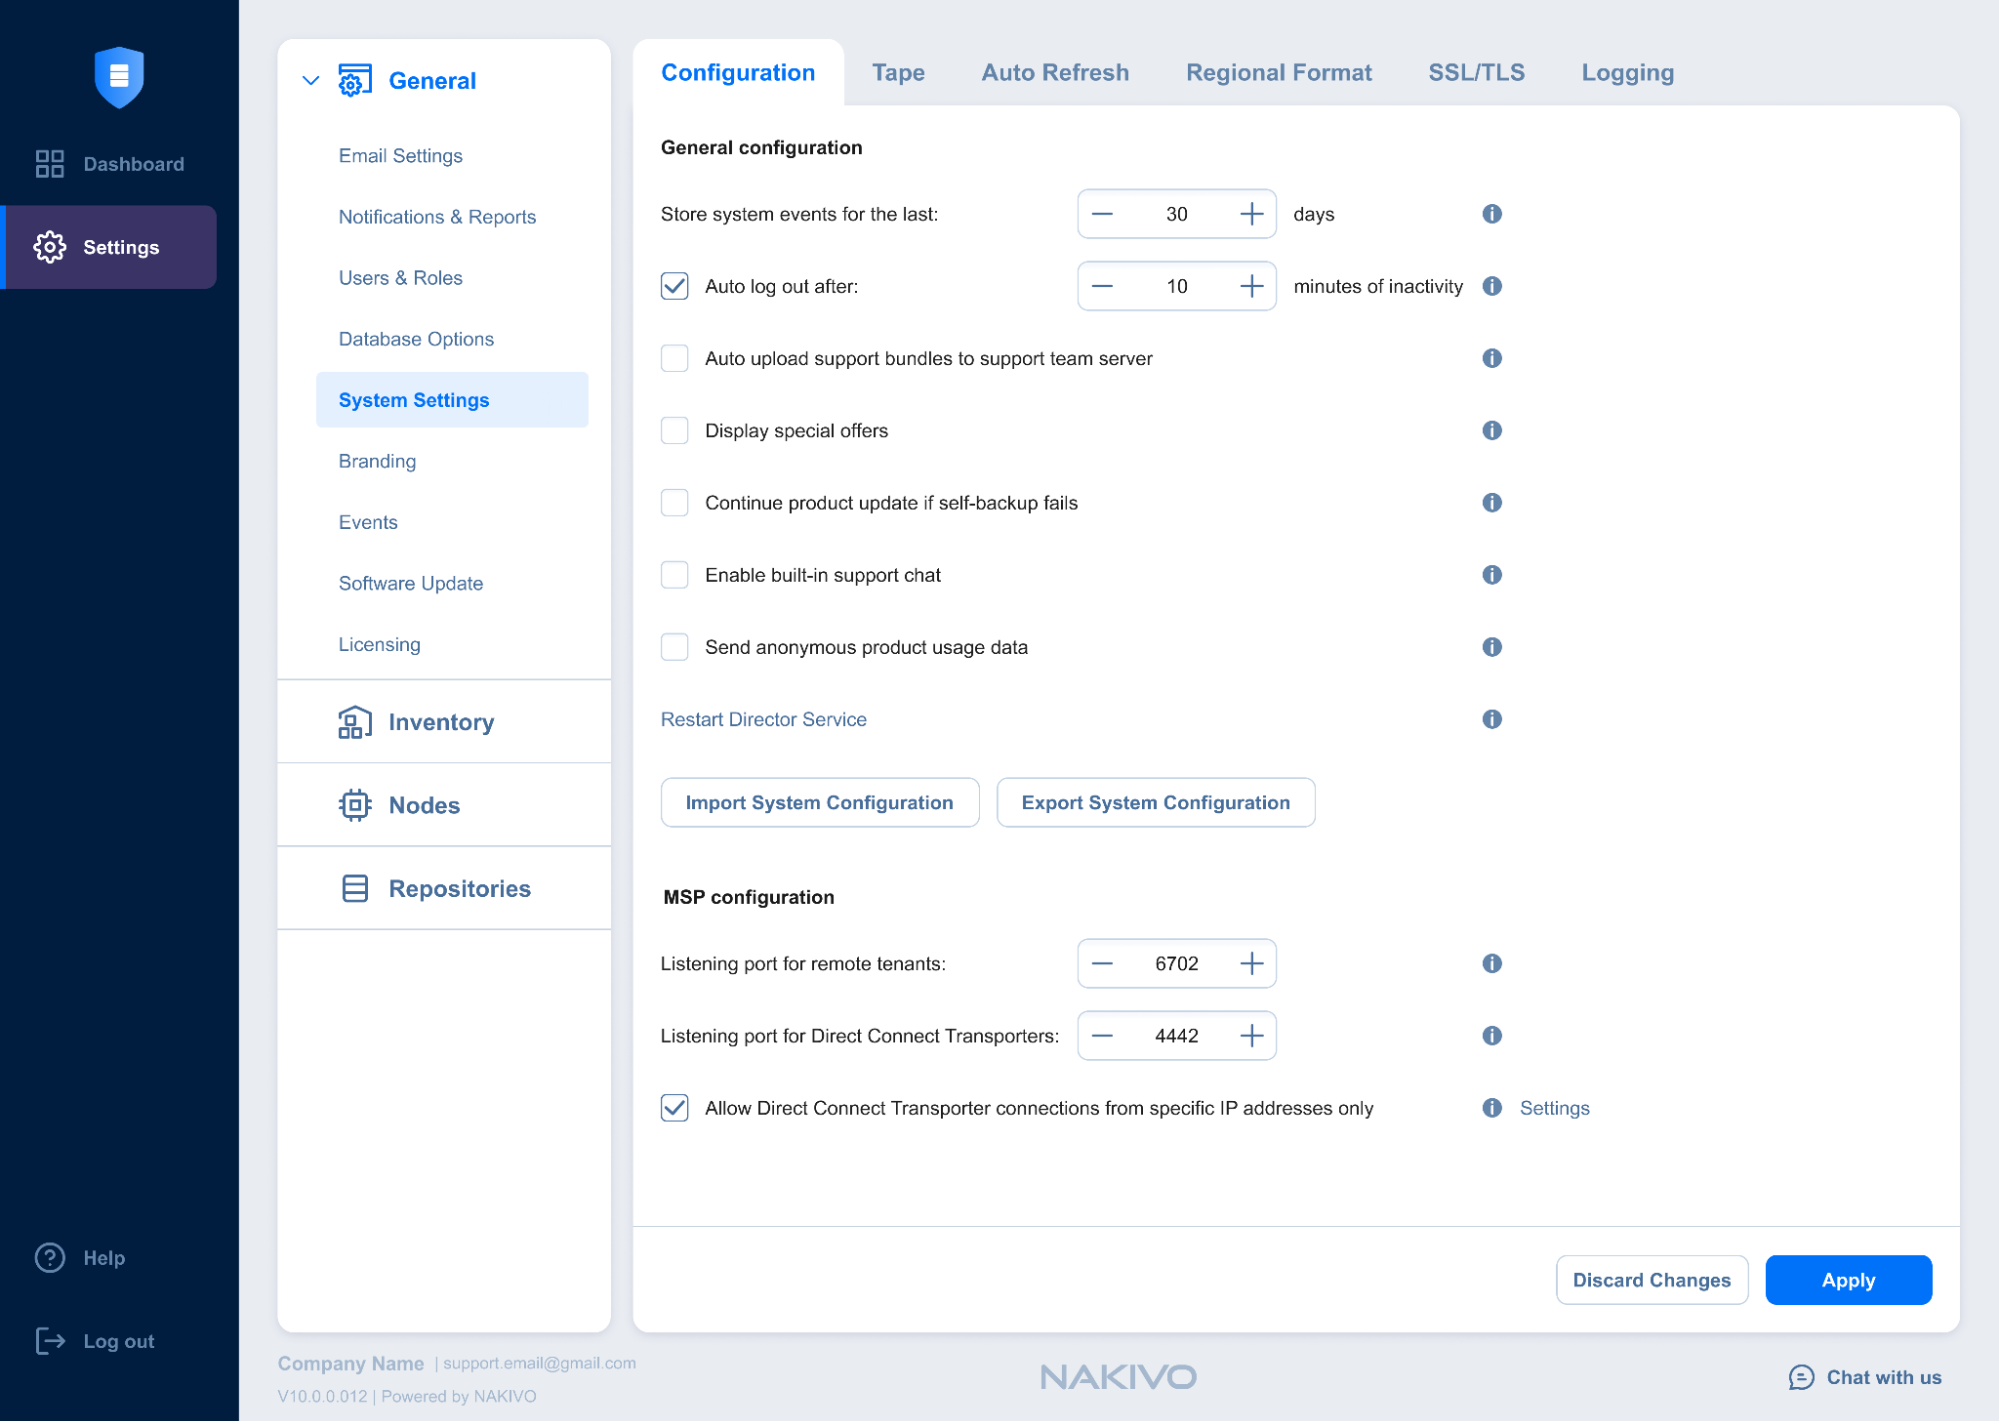Increase store system events days with plus
Image resolution: width=1999 pixels, height=1422 pixels.
point(1251,214)
